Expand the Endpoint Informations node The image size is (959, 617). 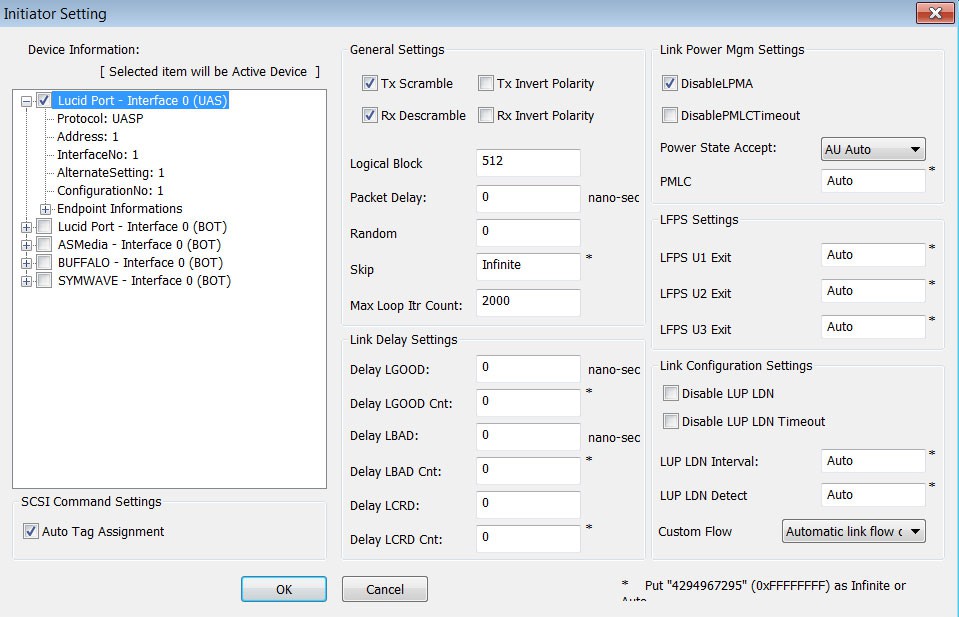[x=45, y=209]
